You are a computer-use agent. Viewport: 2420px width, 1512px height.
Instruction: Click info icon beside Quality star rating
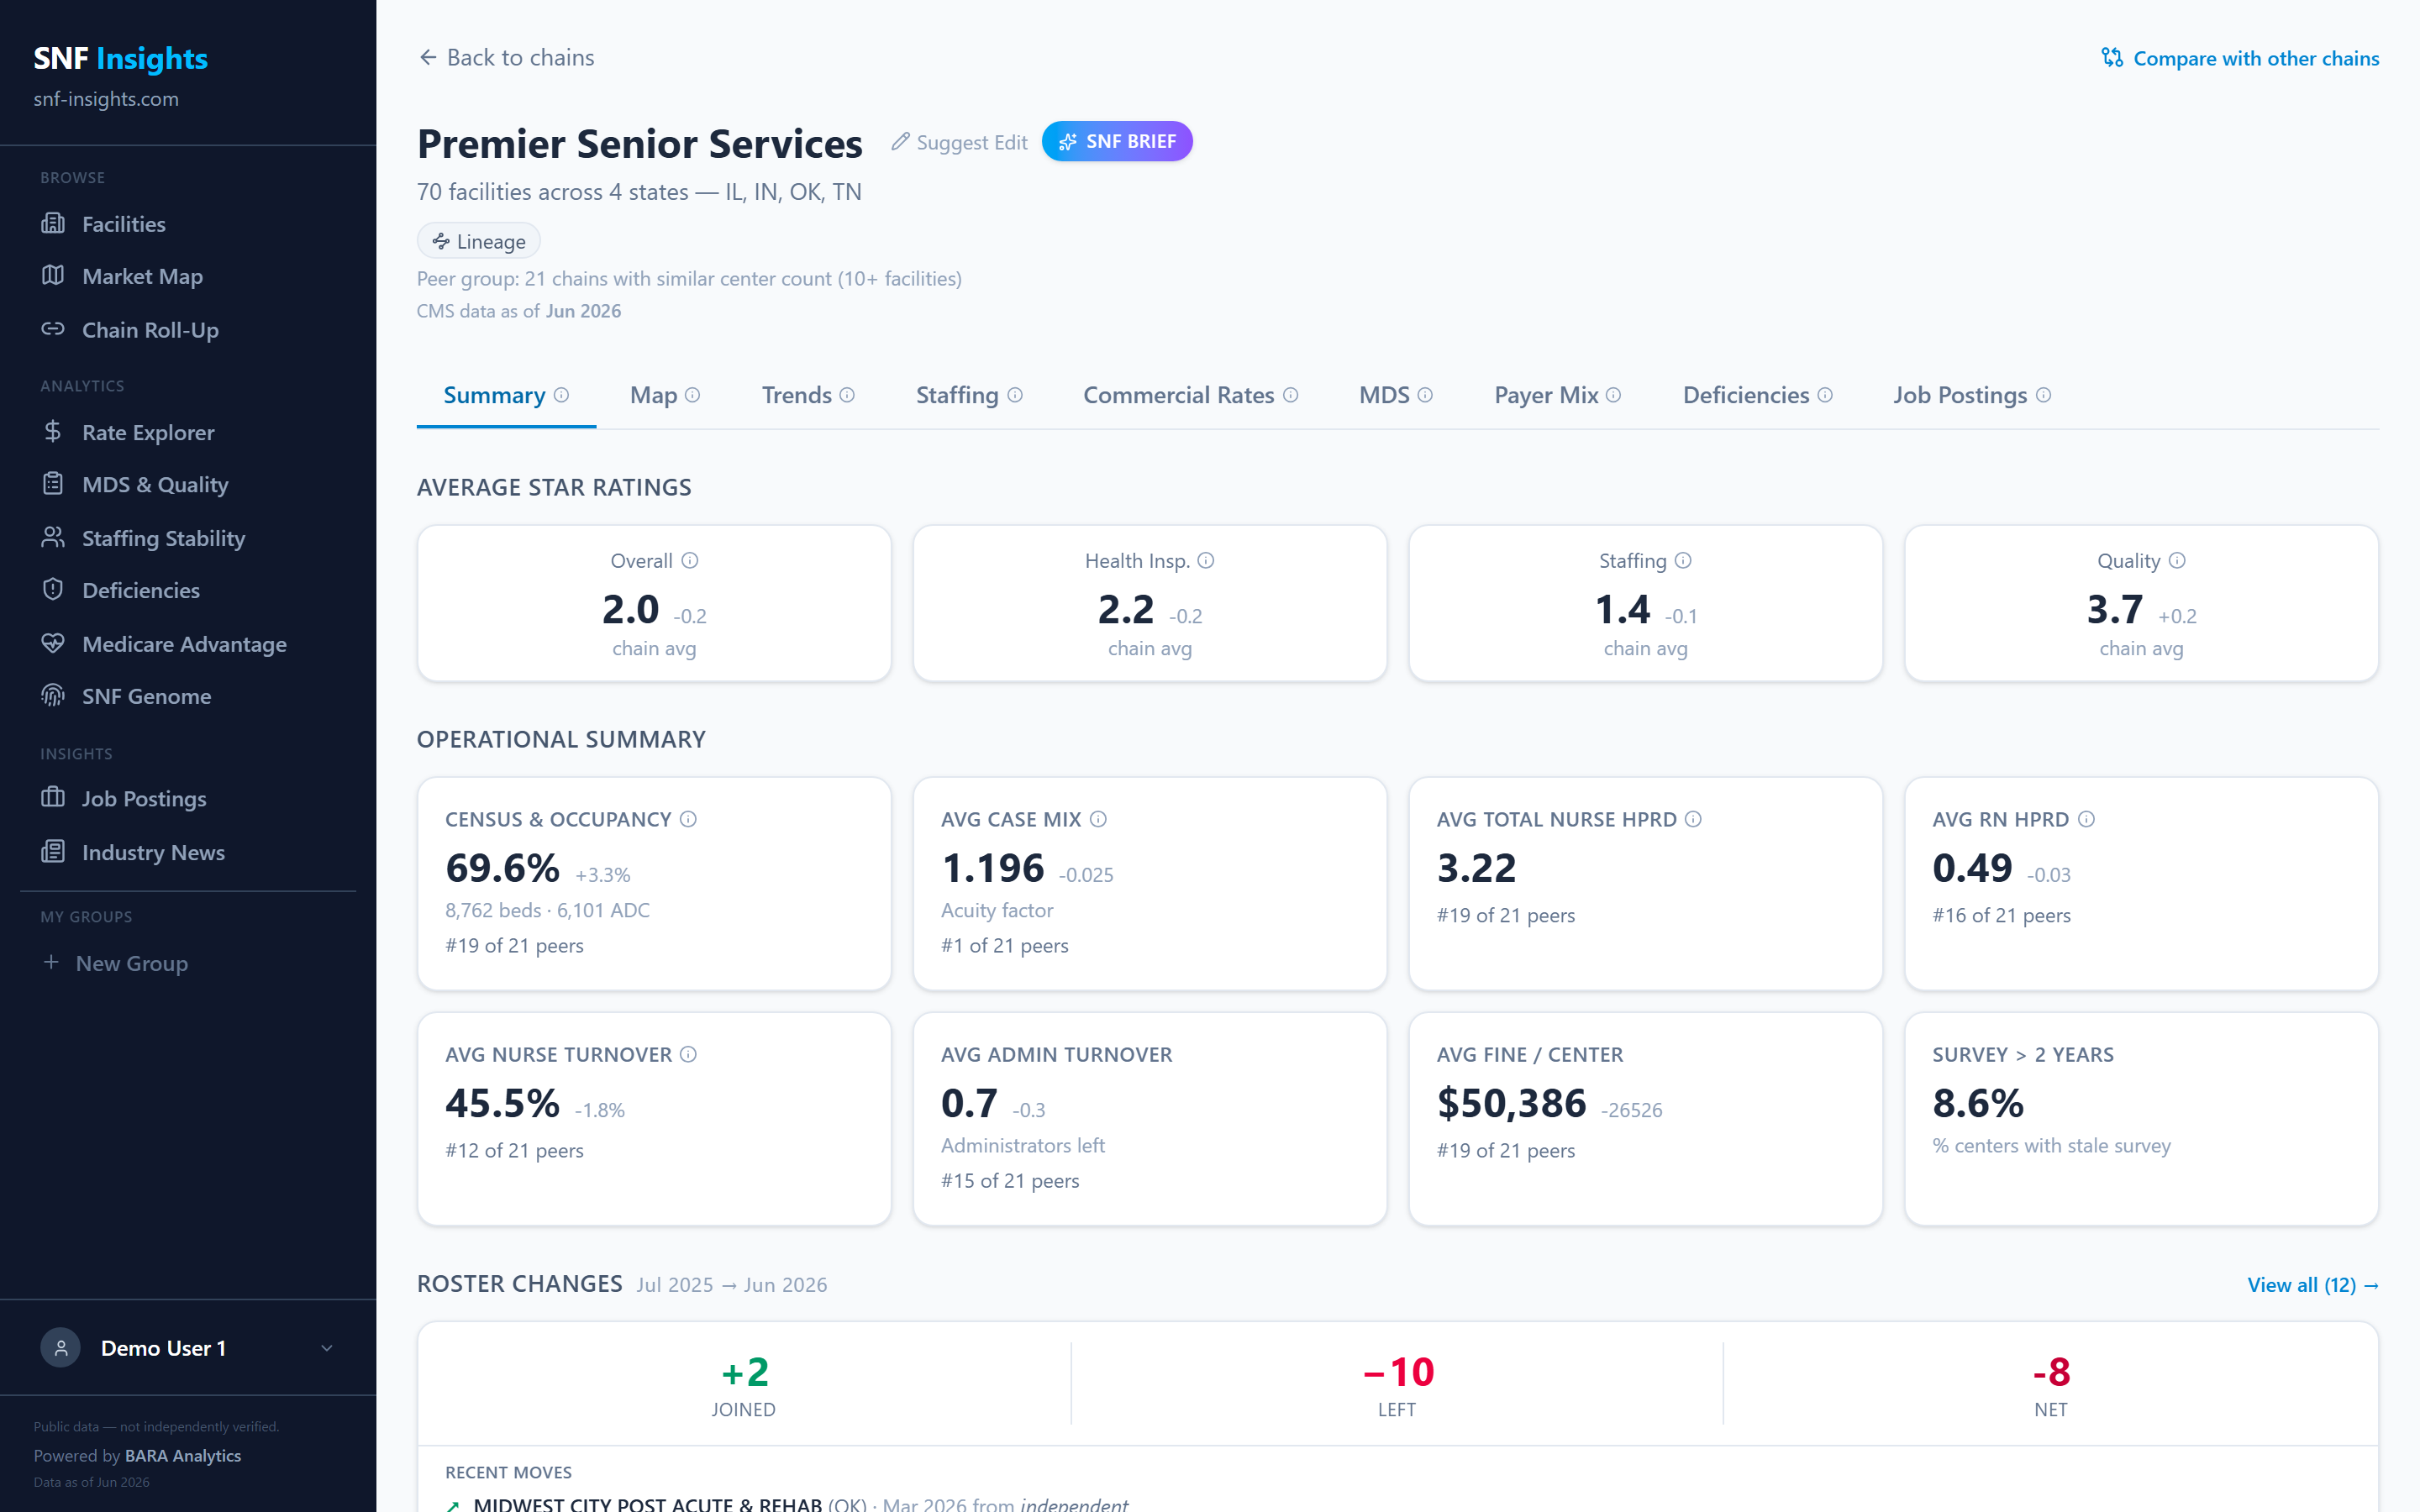tap(2177, 560)
